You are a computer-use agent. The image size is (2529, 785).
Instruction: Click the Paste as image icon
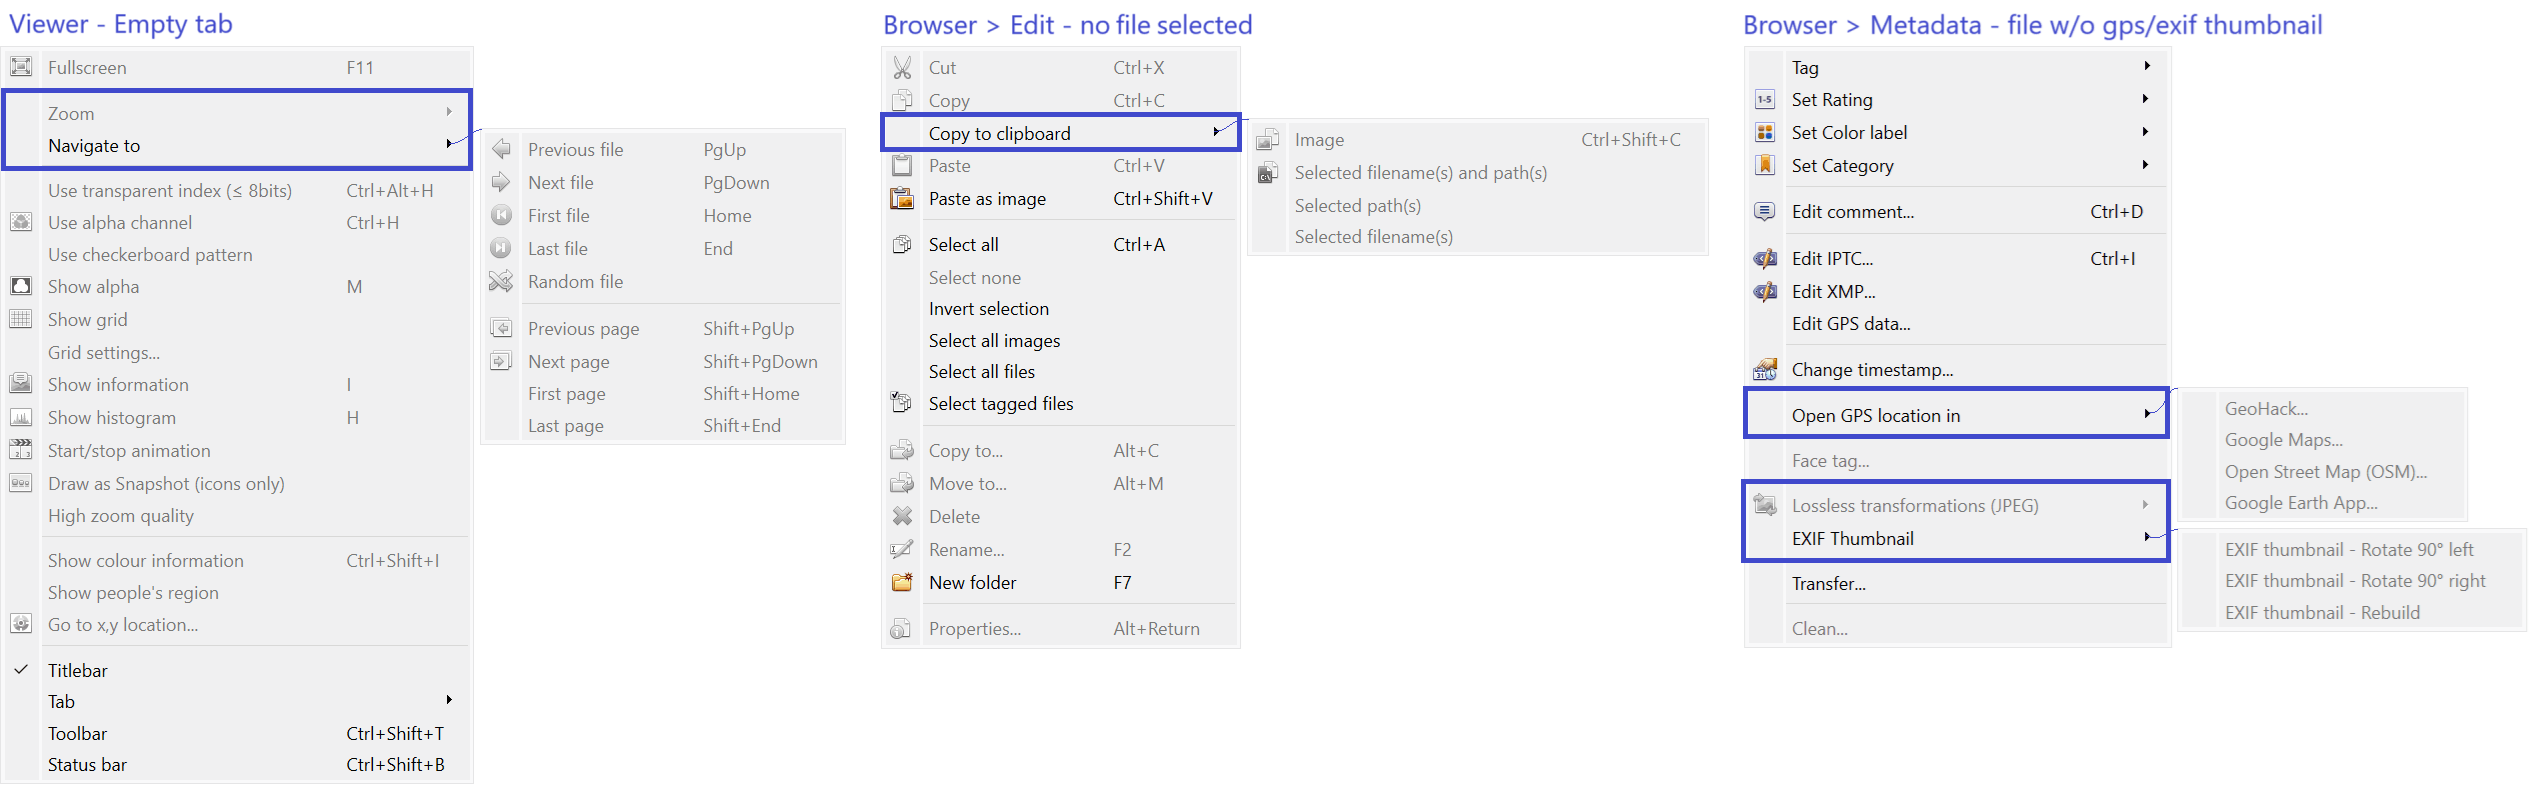tap(902, 199)
